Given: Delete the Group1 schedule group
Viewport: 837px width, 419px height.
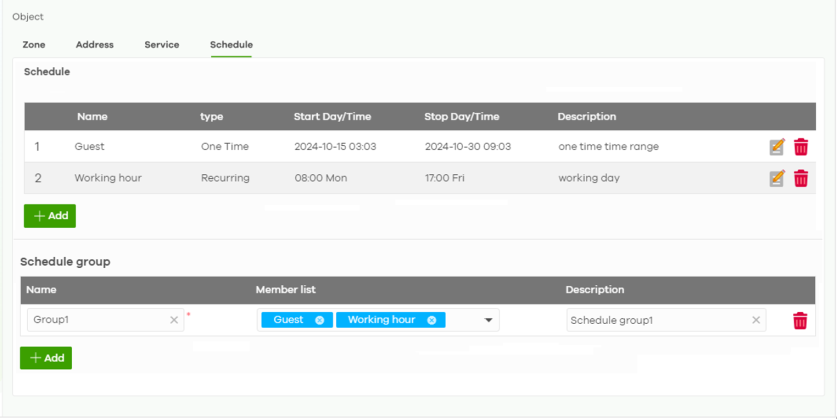Looking at the screenshot, I should tap(800, 321).
